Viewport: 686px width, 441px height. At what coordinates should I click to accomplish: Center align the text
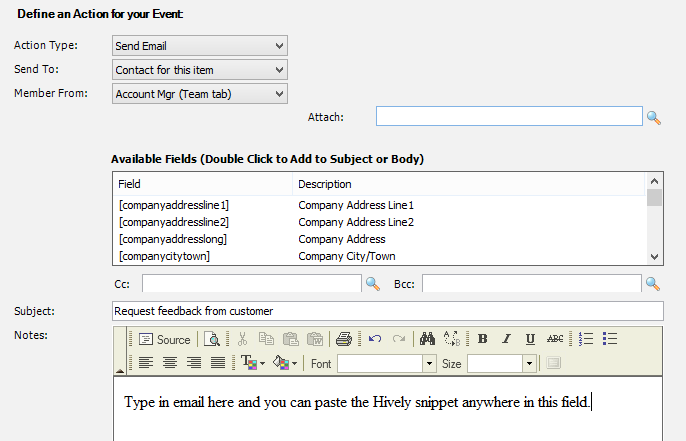[x=170, y=363]
